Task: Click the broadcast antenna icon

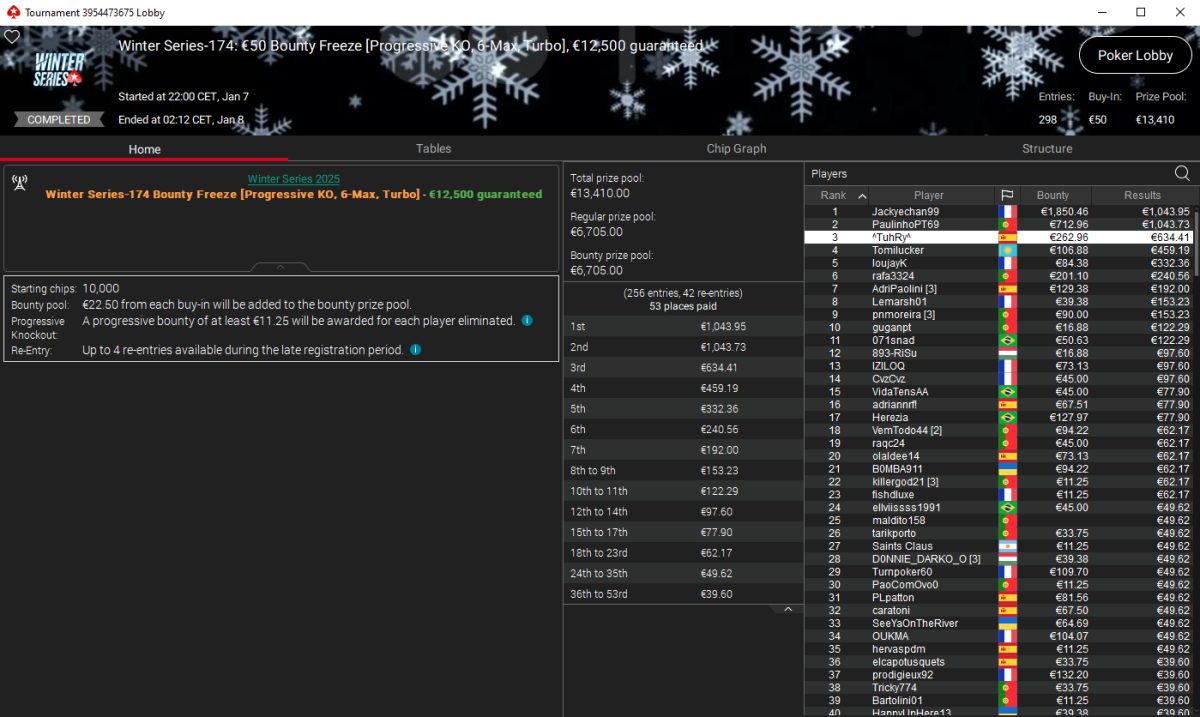Action: click(19, 182)
